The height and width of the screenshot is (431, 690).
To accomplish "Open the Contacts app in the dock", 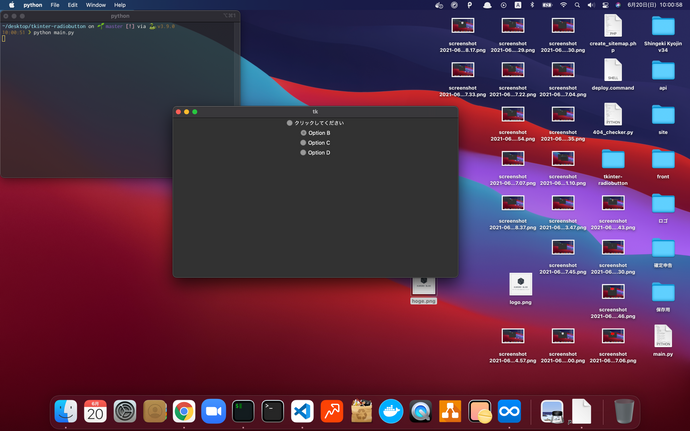I will point(154,411).
